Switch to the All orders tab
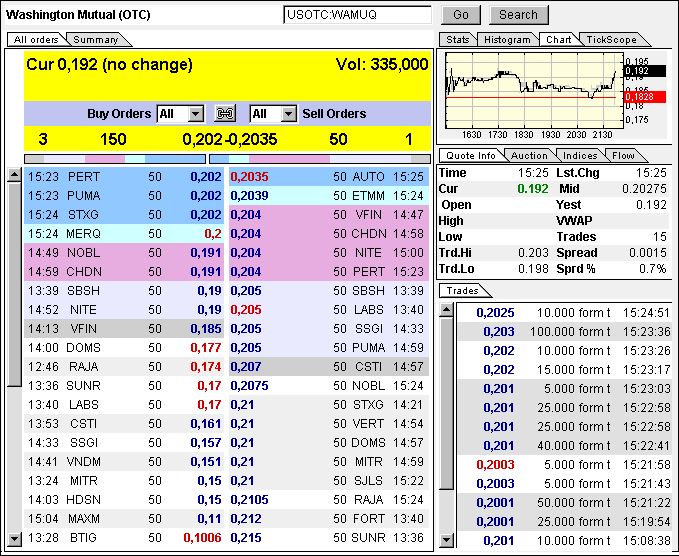This screenshot has height=556, width=679. click(36, 39)
